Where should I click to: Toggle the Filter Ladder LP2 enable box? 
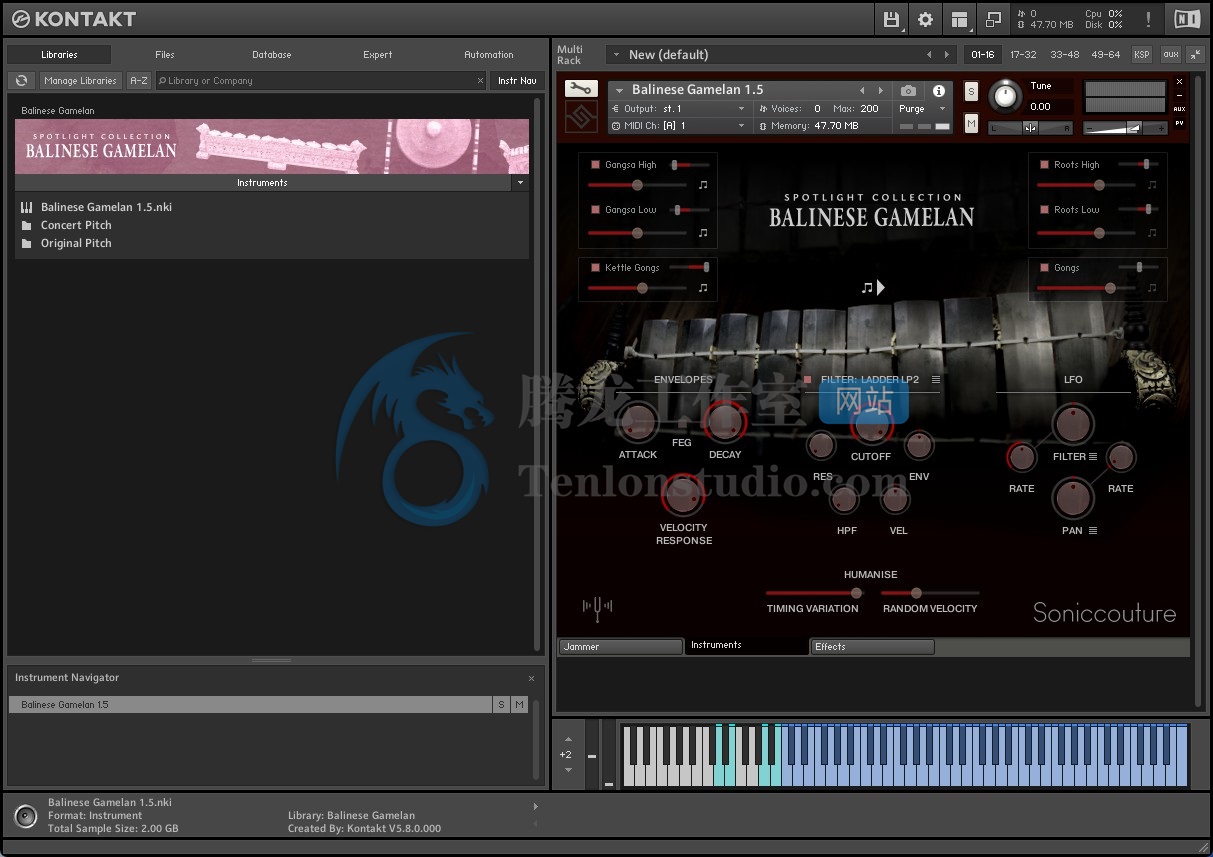808,380
